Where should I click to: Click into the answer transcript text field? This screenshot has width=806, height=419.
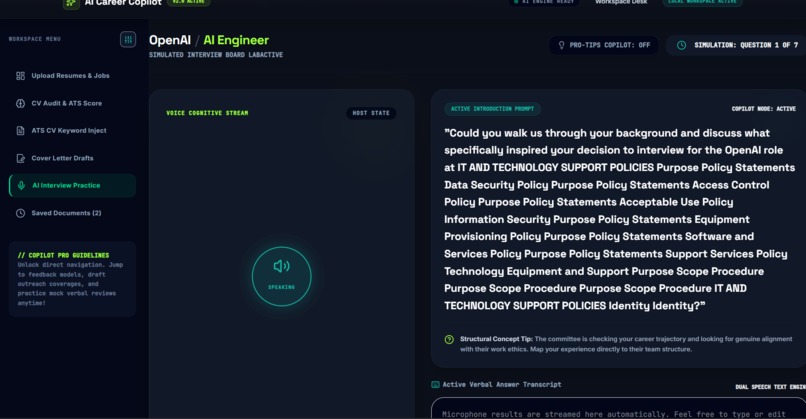click(618, 408)
